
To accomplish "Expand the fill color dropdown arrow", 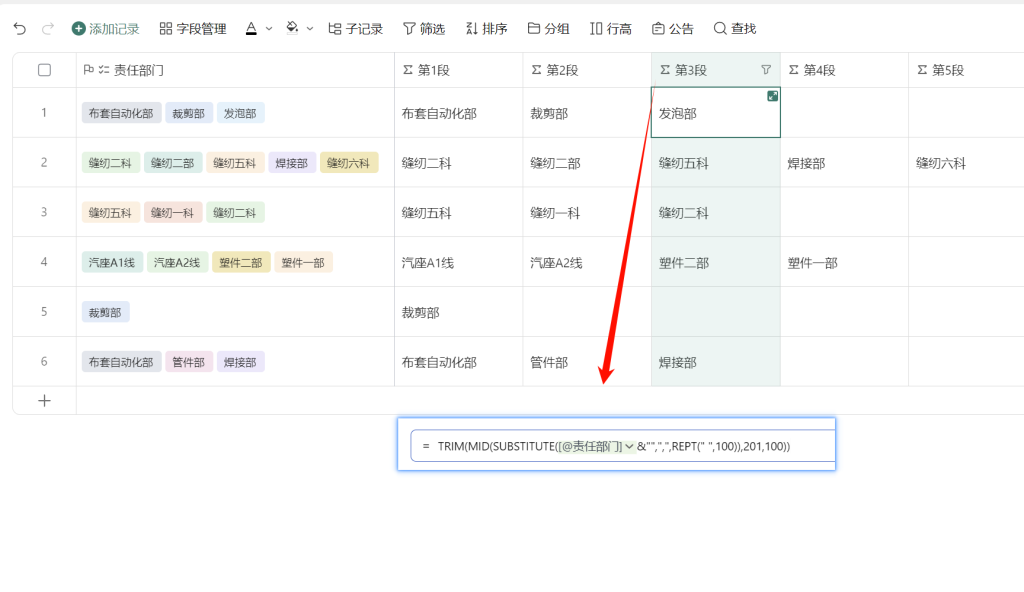I will [x=310, y=29].
